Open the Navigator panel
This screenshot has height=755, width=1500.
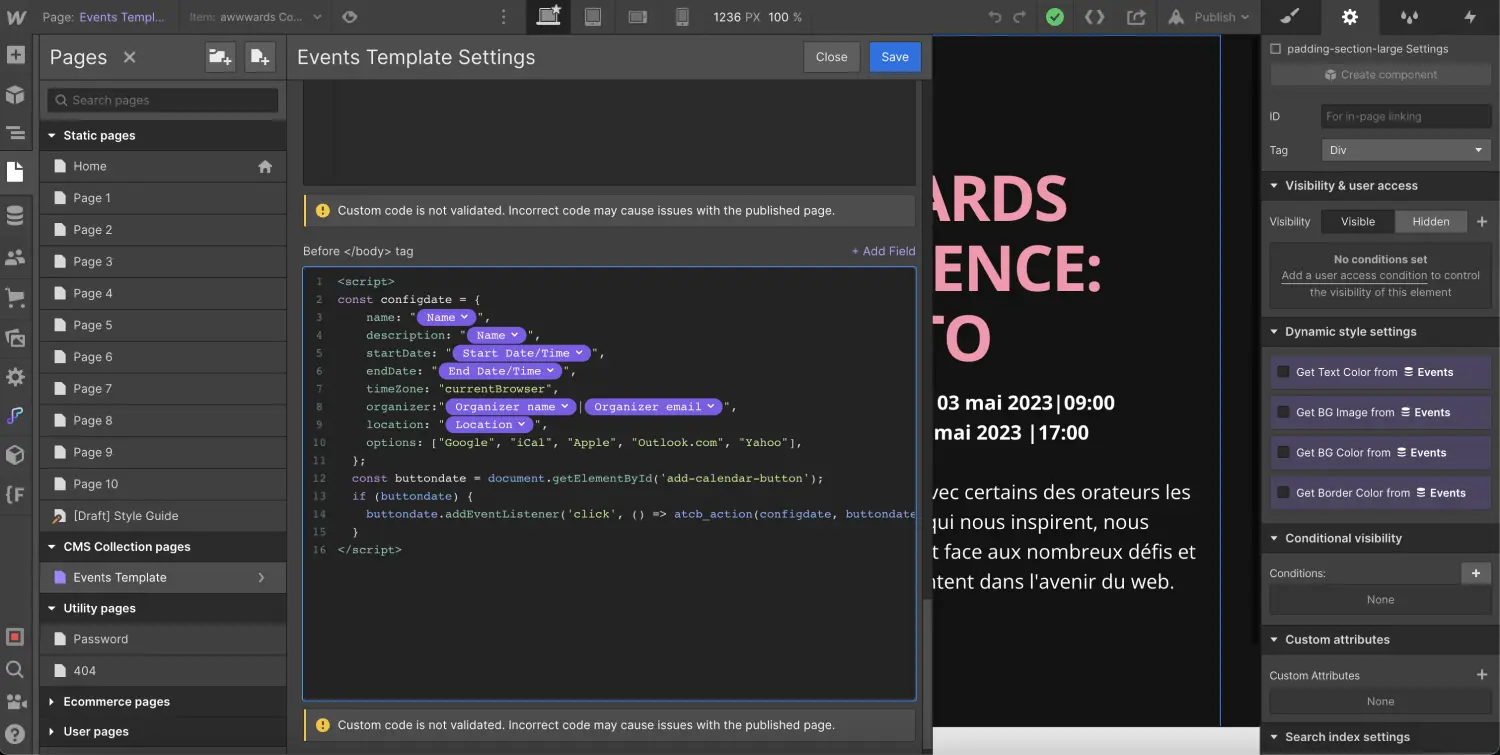15,133
